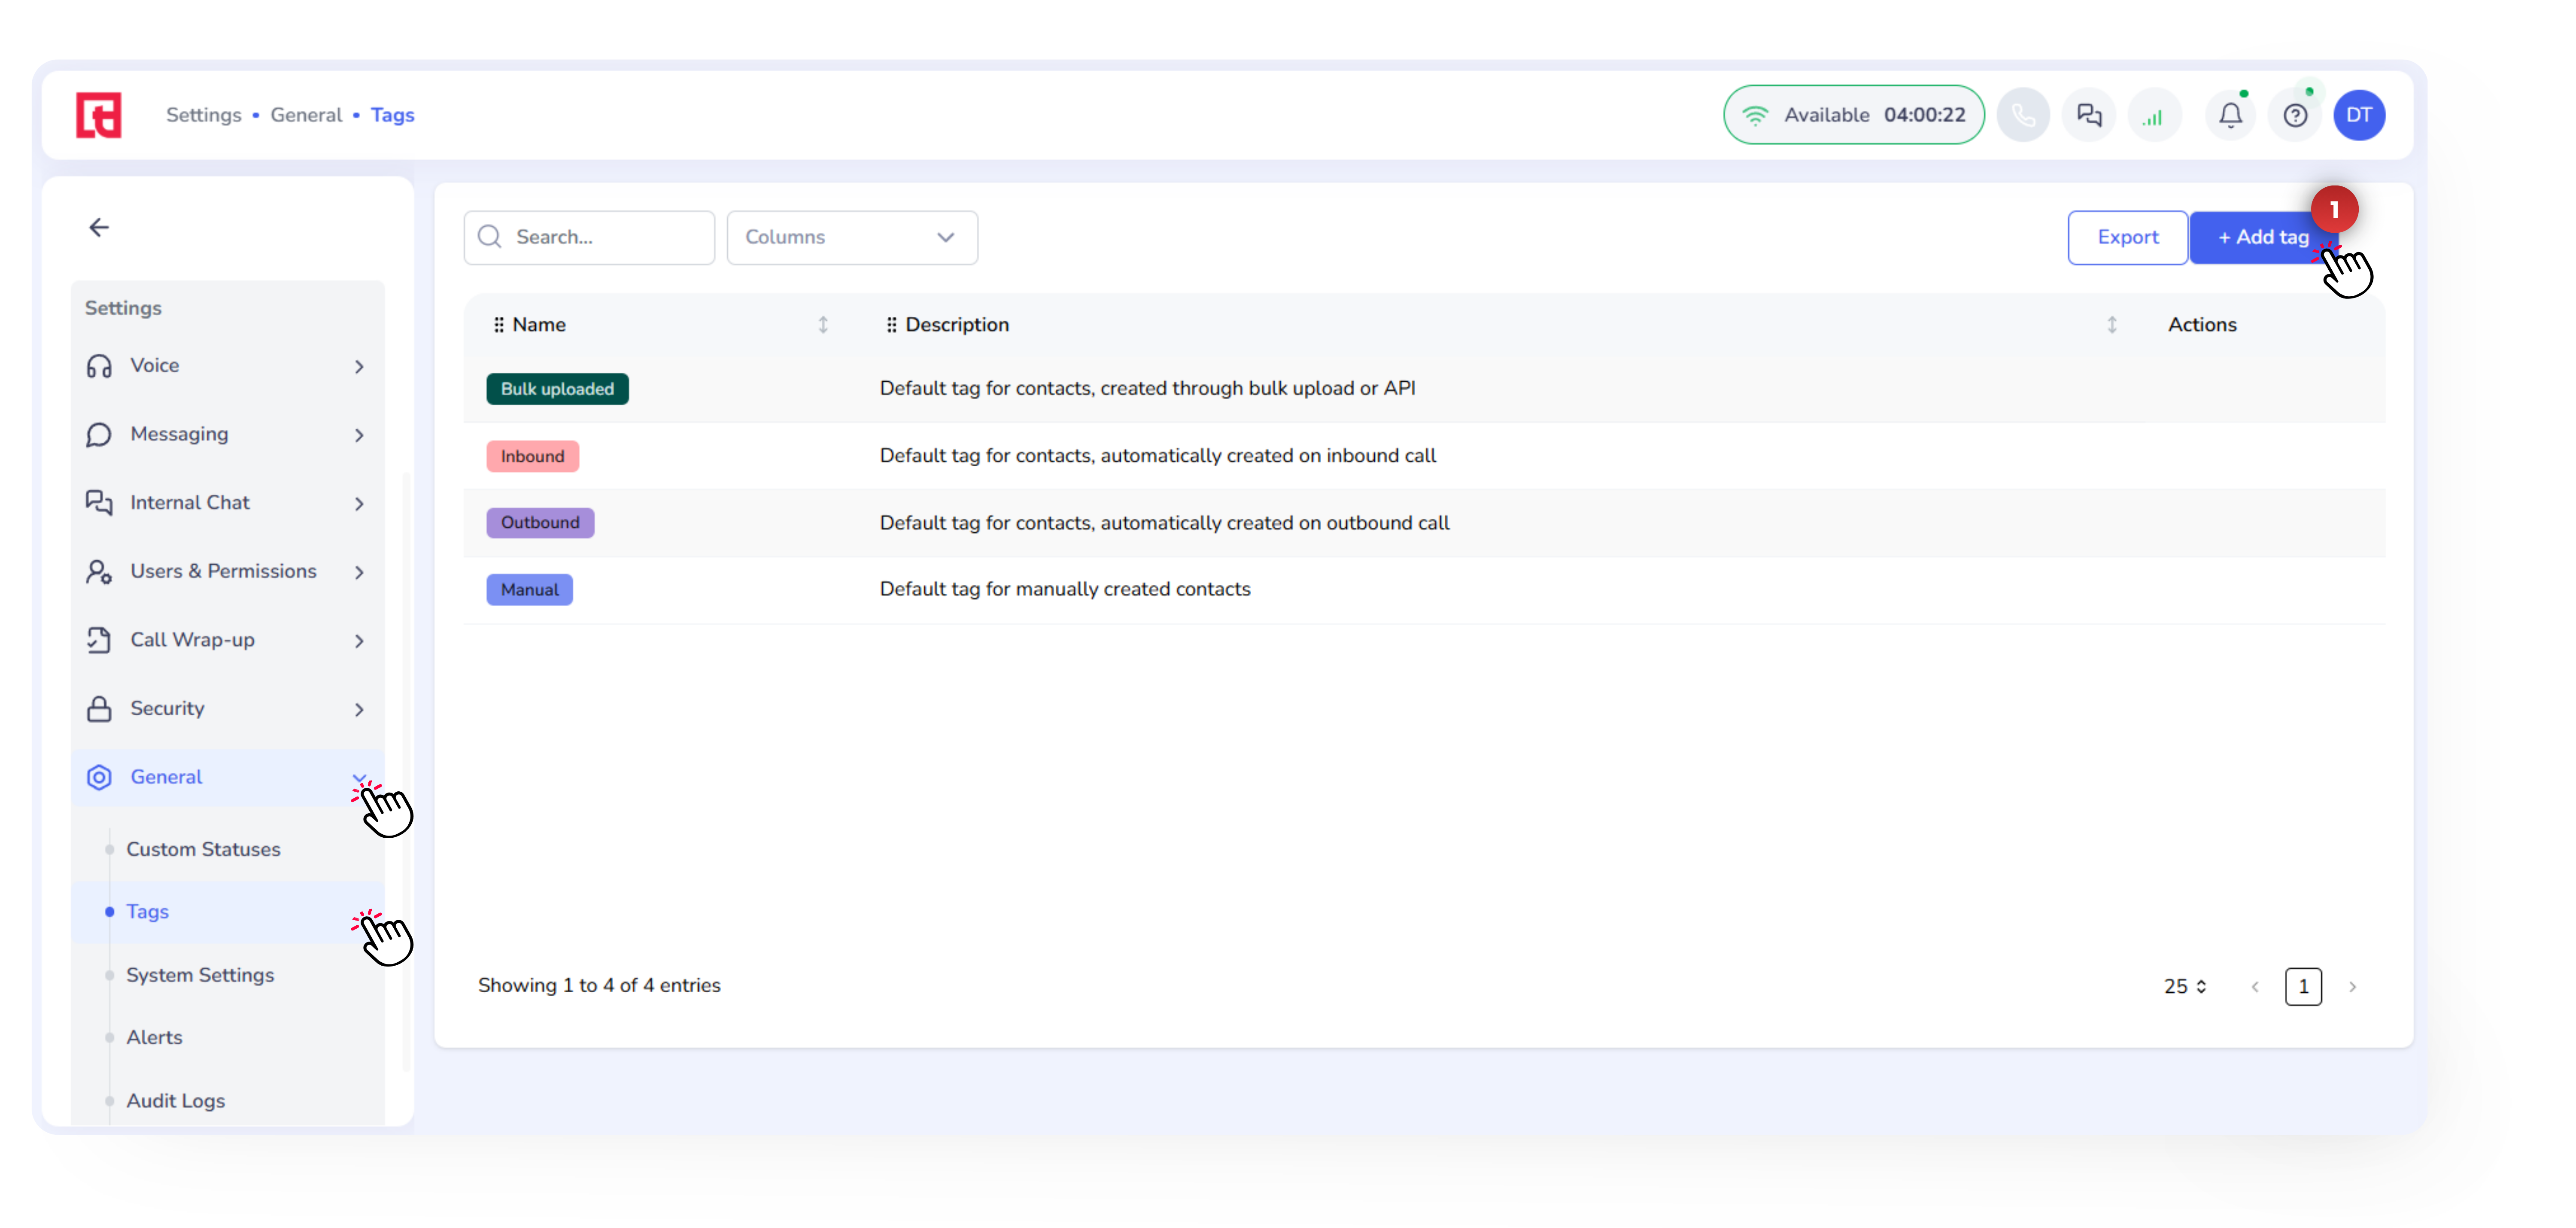
Task: Sort table by Name column
Action: pyautogui.click(x=822, y=325)
